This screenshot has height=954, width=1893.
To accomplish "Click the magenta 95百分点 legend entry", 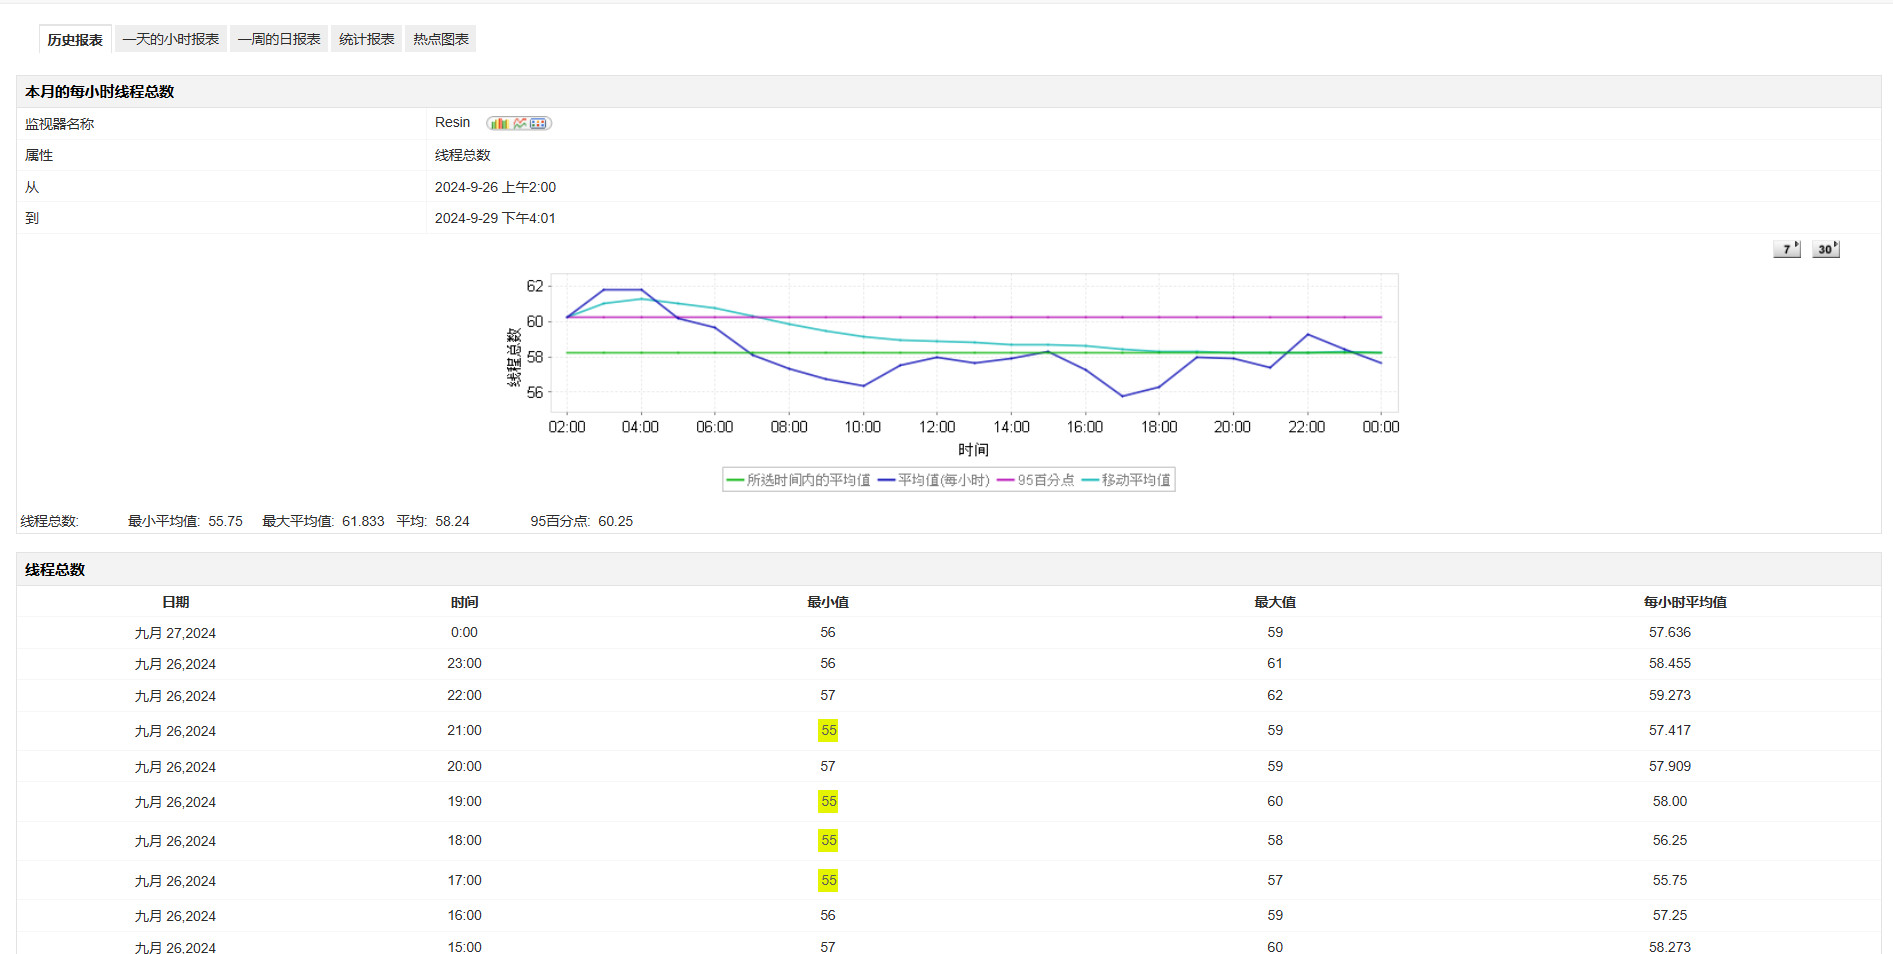I will [x=1036, y=481].
